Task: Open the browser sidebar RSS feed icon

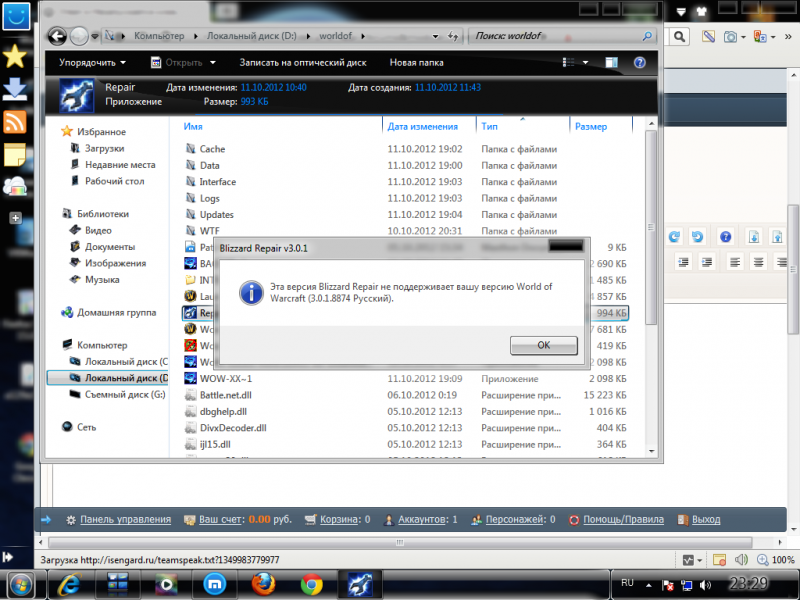Action: coord(15,122)
